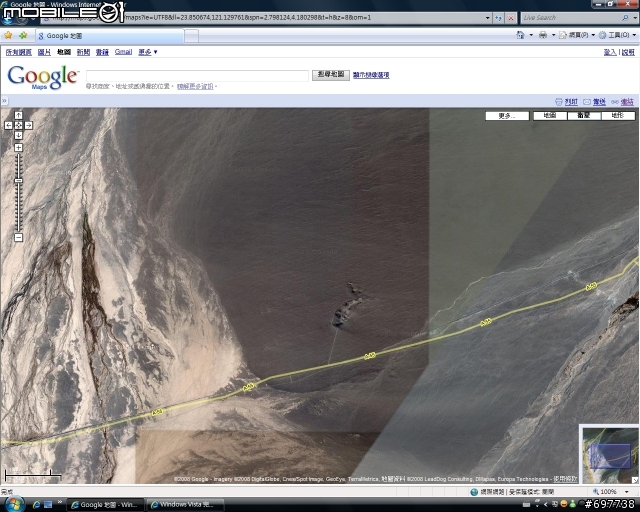Expand the 更多 ▼ Google services menu
The image size is (640, 512).
pyautogui.click(x=148, y=52)
